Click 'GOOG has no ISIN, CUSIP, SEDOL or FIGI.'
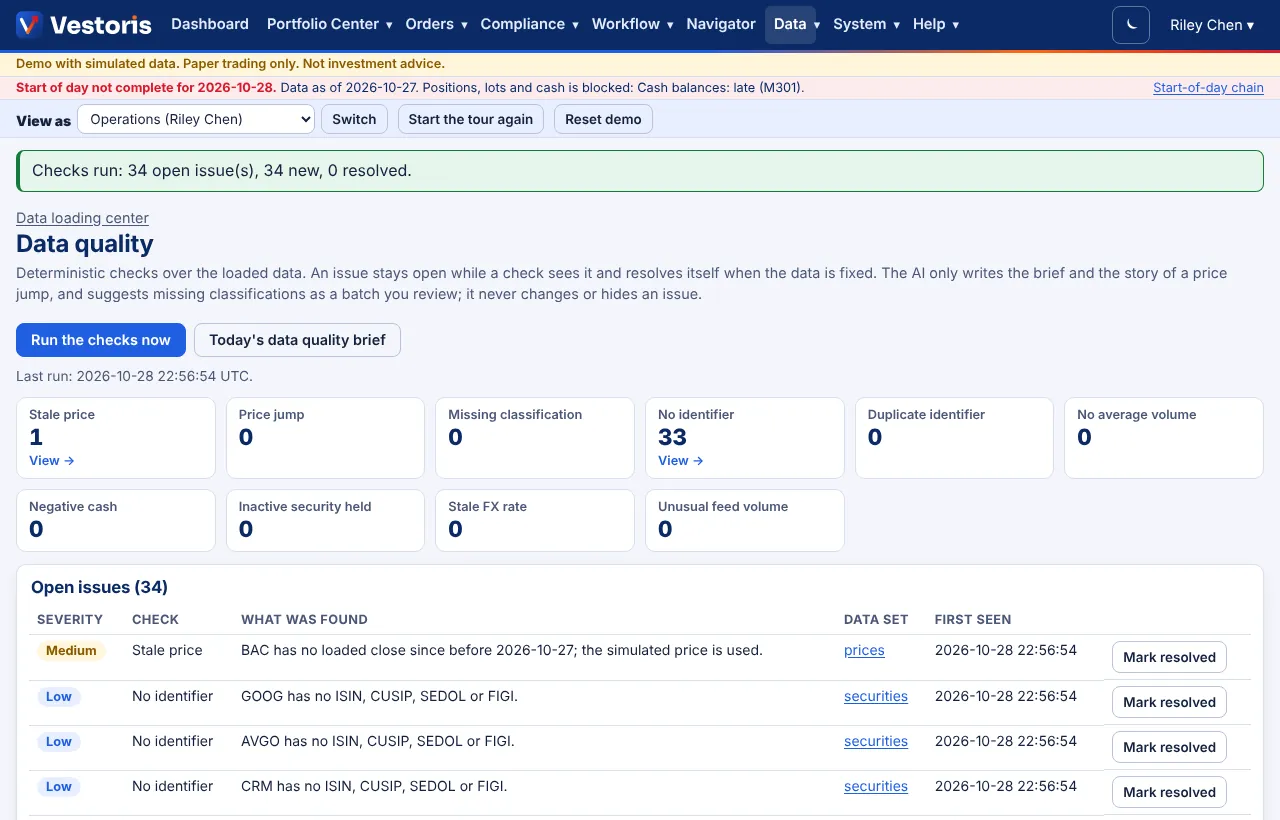1280x820 pixels. tap(379, 696)
